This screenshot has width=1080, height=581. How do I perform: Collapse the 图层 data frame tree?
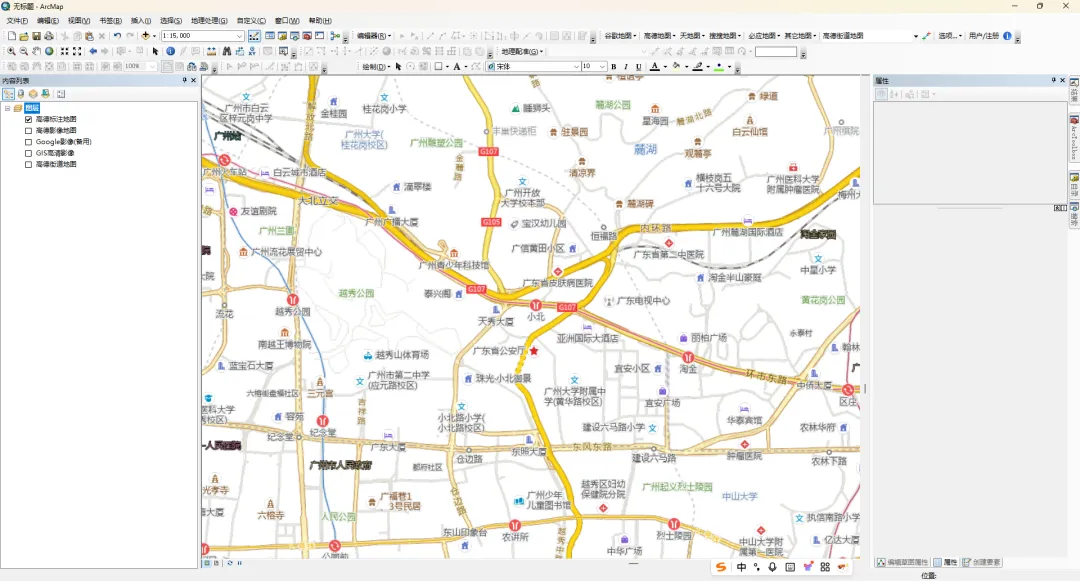coord(8,108)
